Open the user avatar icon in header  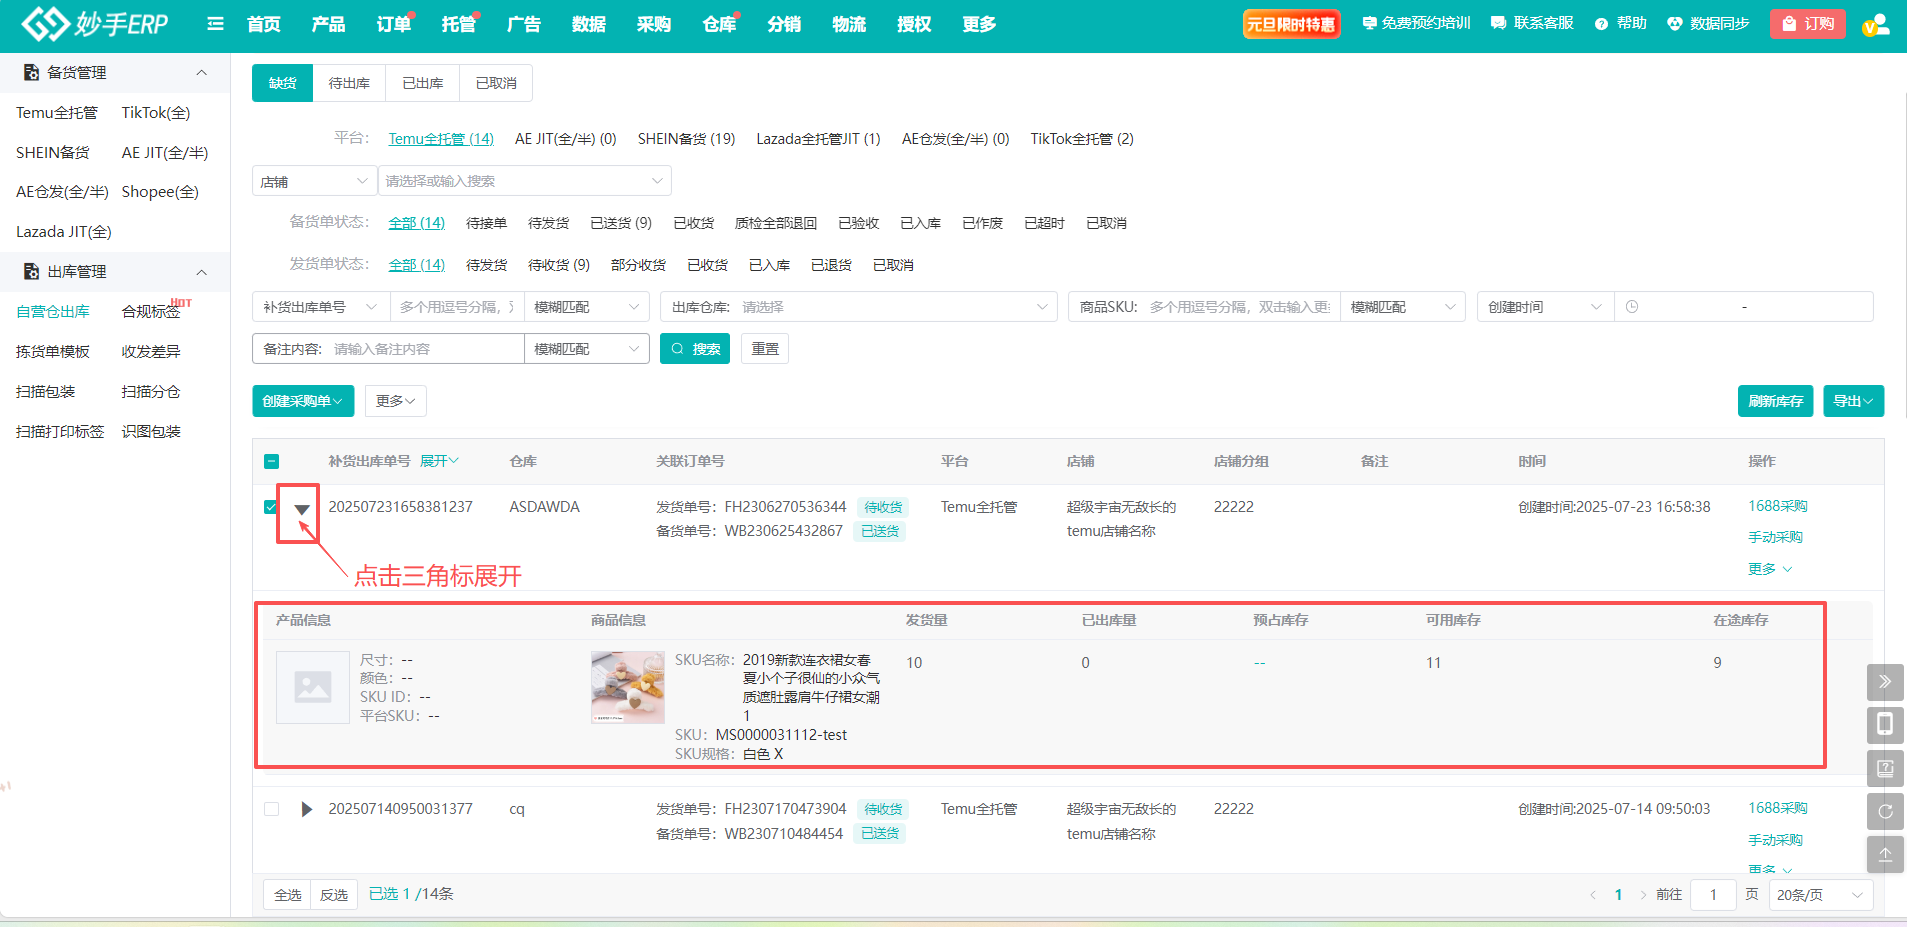(1875, 24)
